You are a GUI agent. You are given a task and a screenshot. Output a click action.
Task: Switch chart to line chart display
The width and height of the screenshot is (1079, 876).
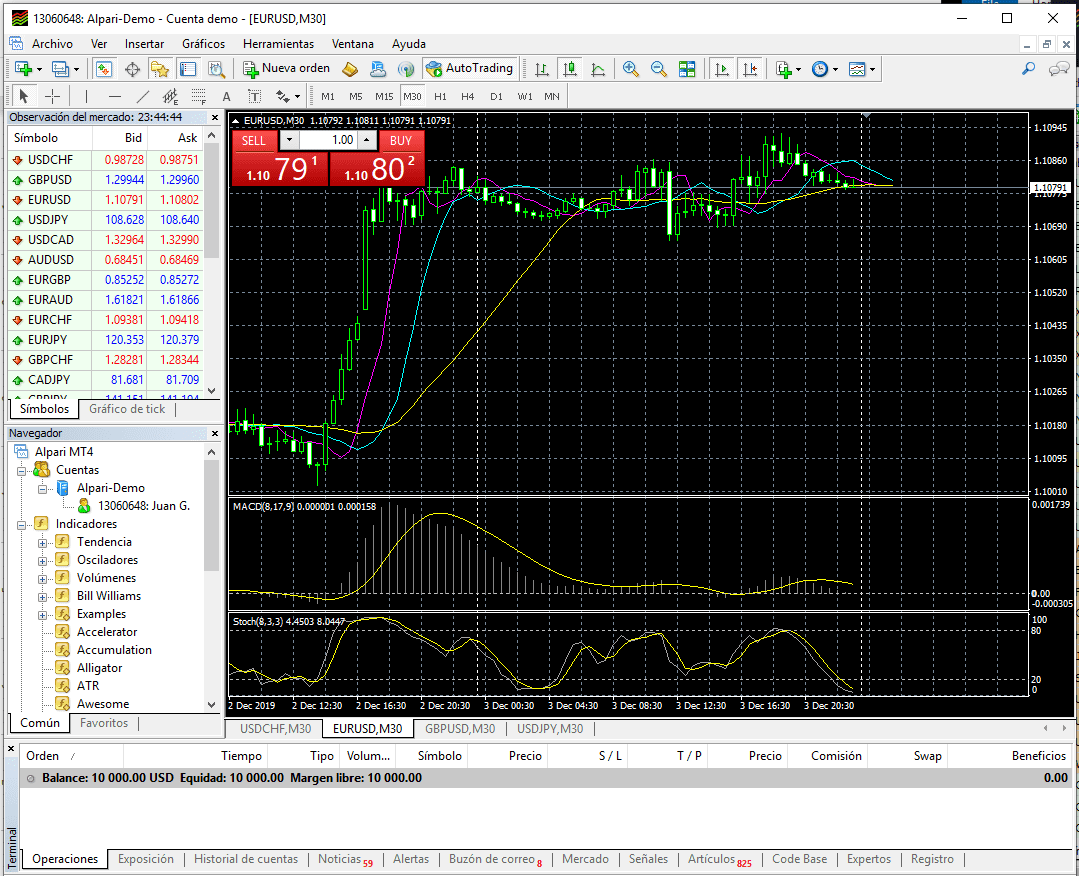click(598, 69)
